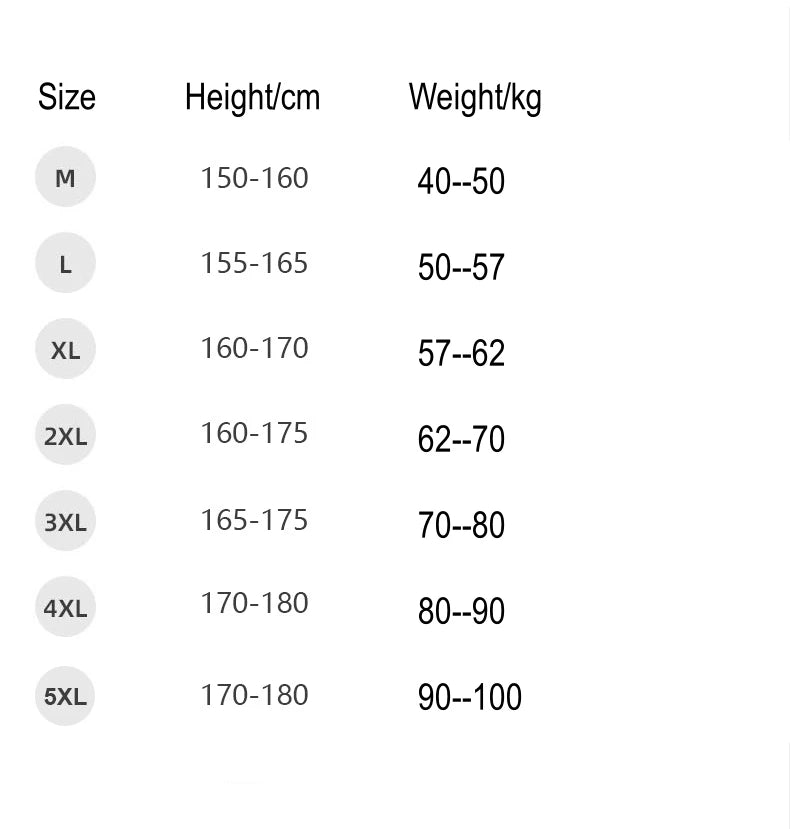Click the Weight/kg column header
Screen dimensions: 790x829
[475, 98]
